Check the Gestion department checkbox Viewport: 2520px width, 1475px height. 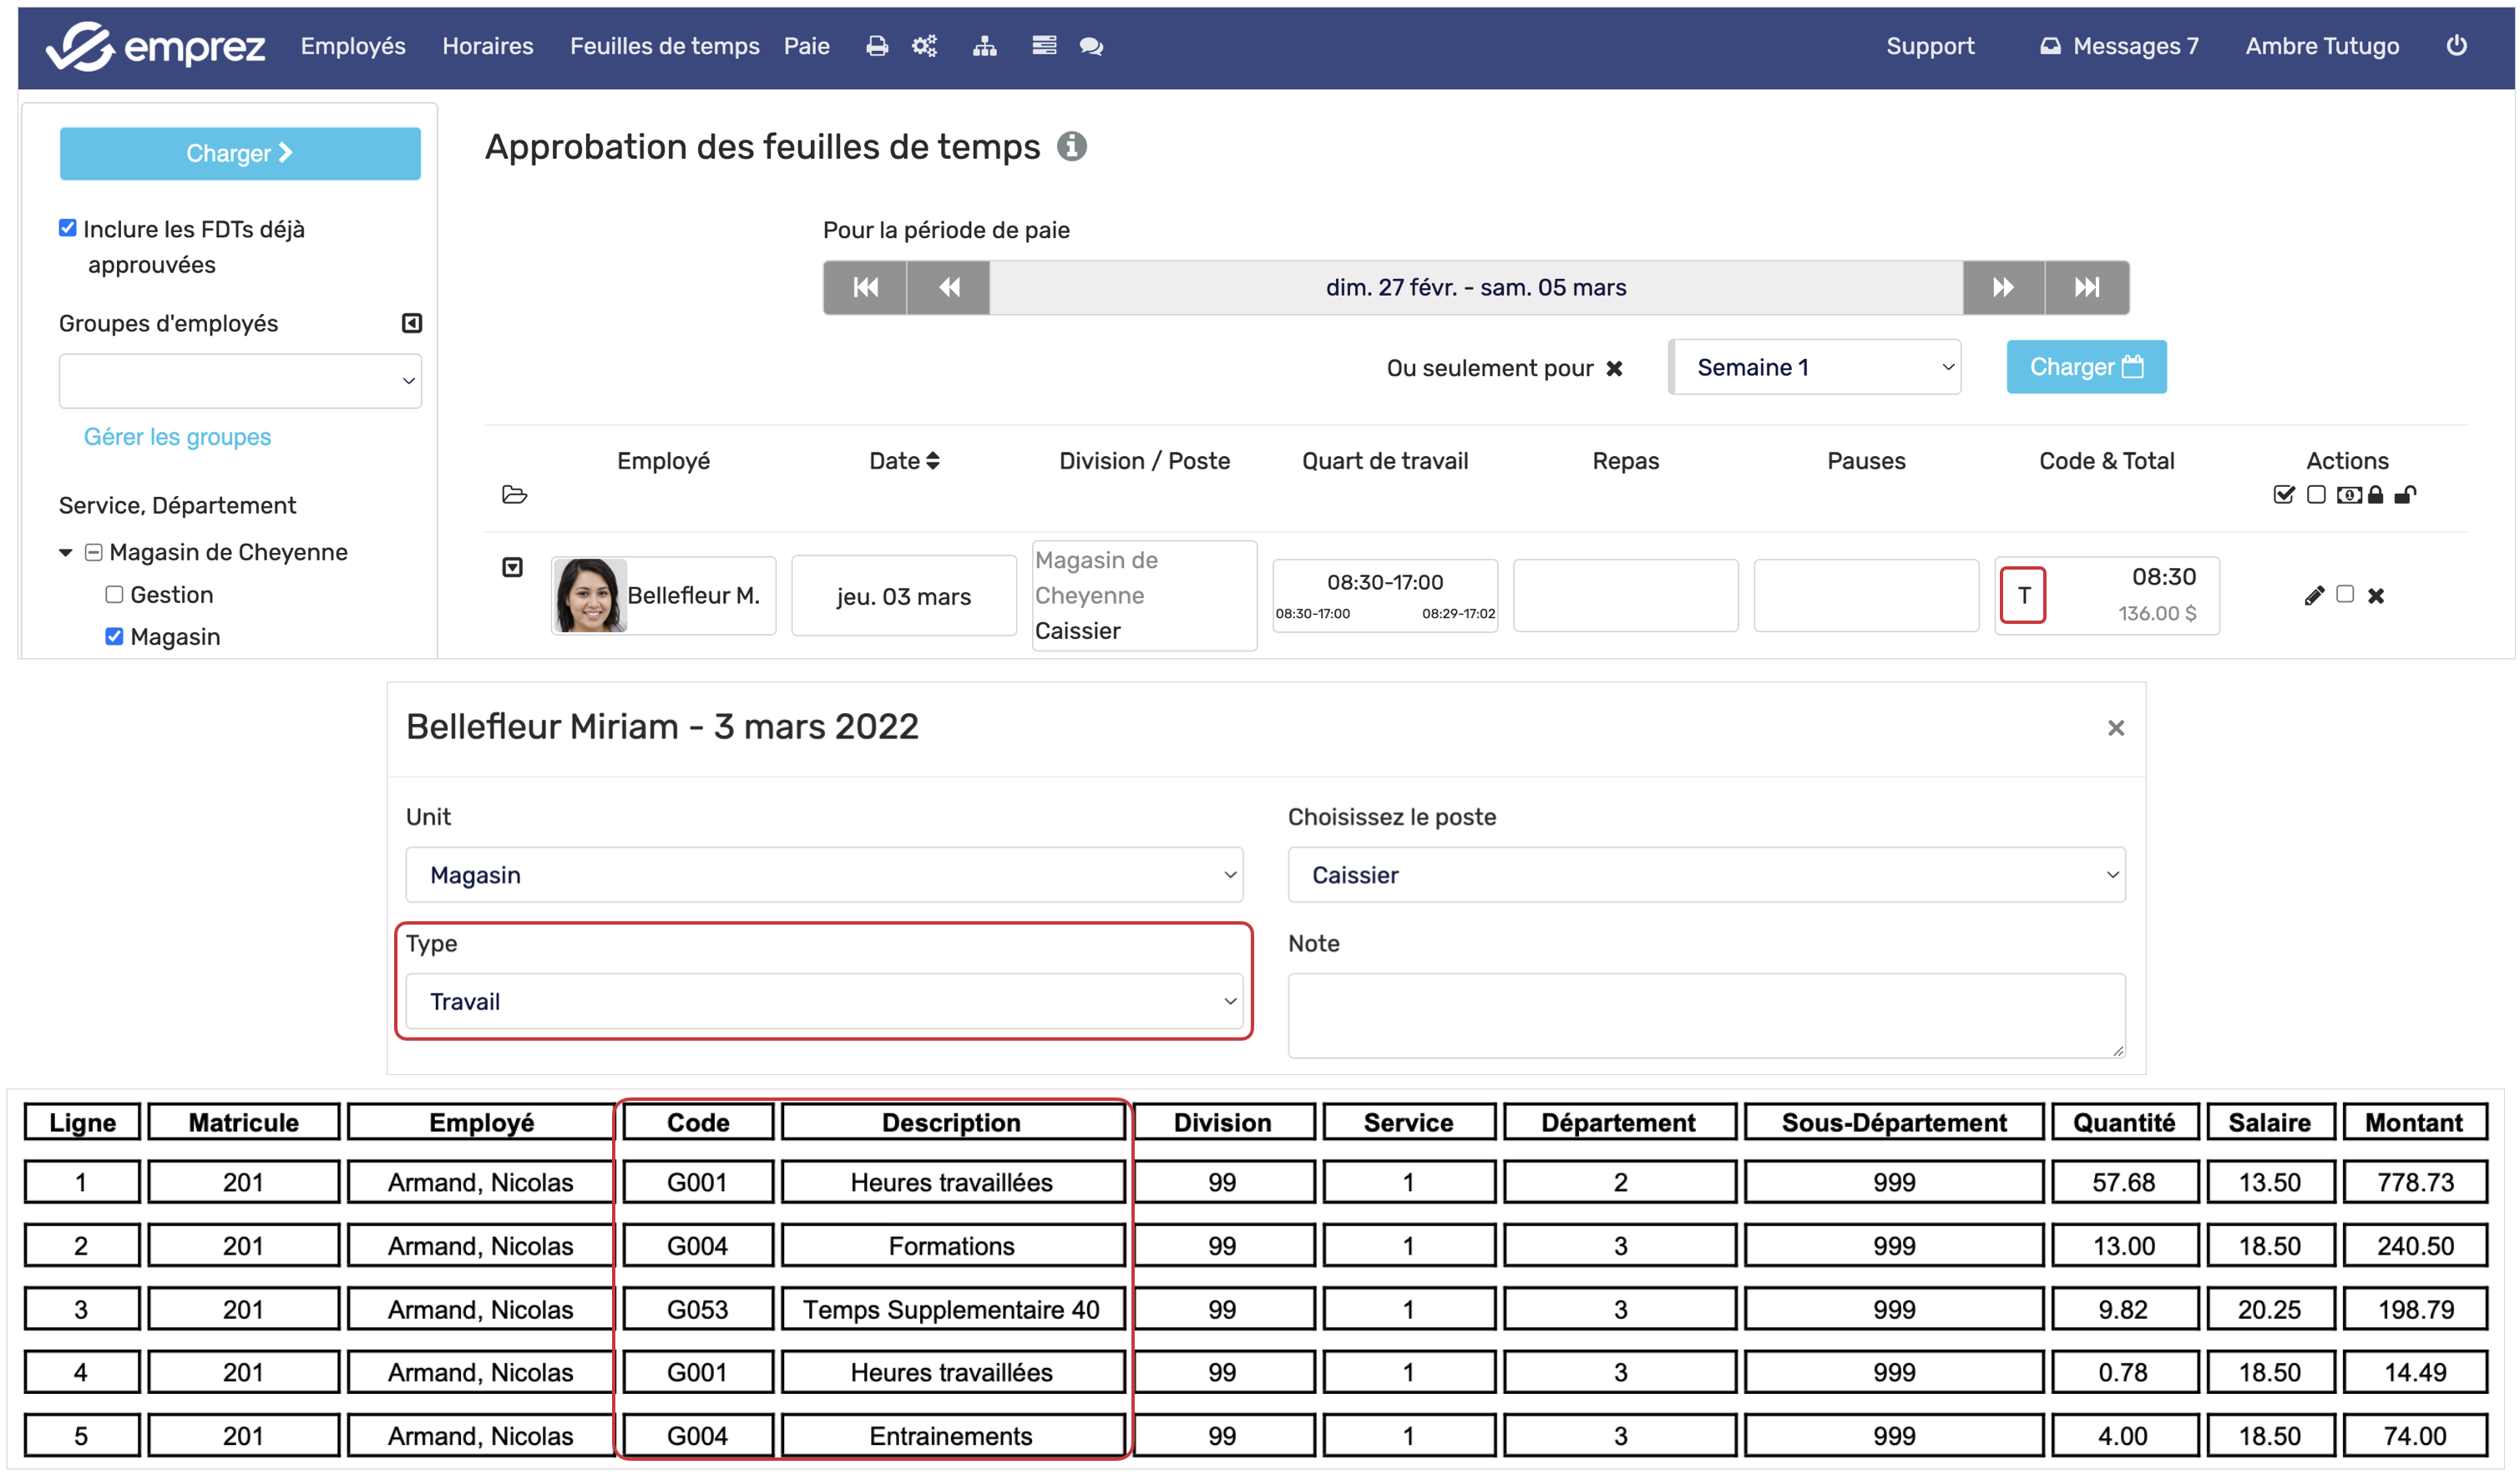point(114,595)
